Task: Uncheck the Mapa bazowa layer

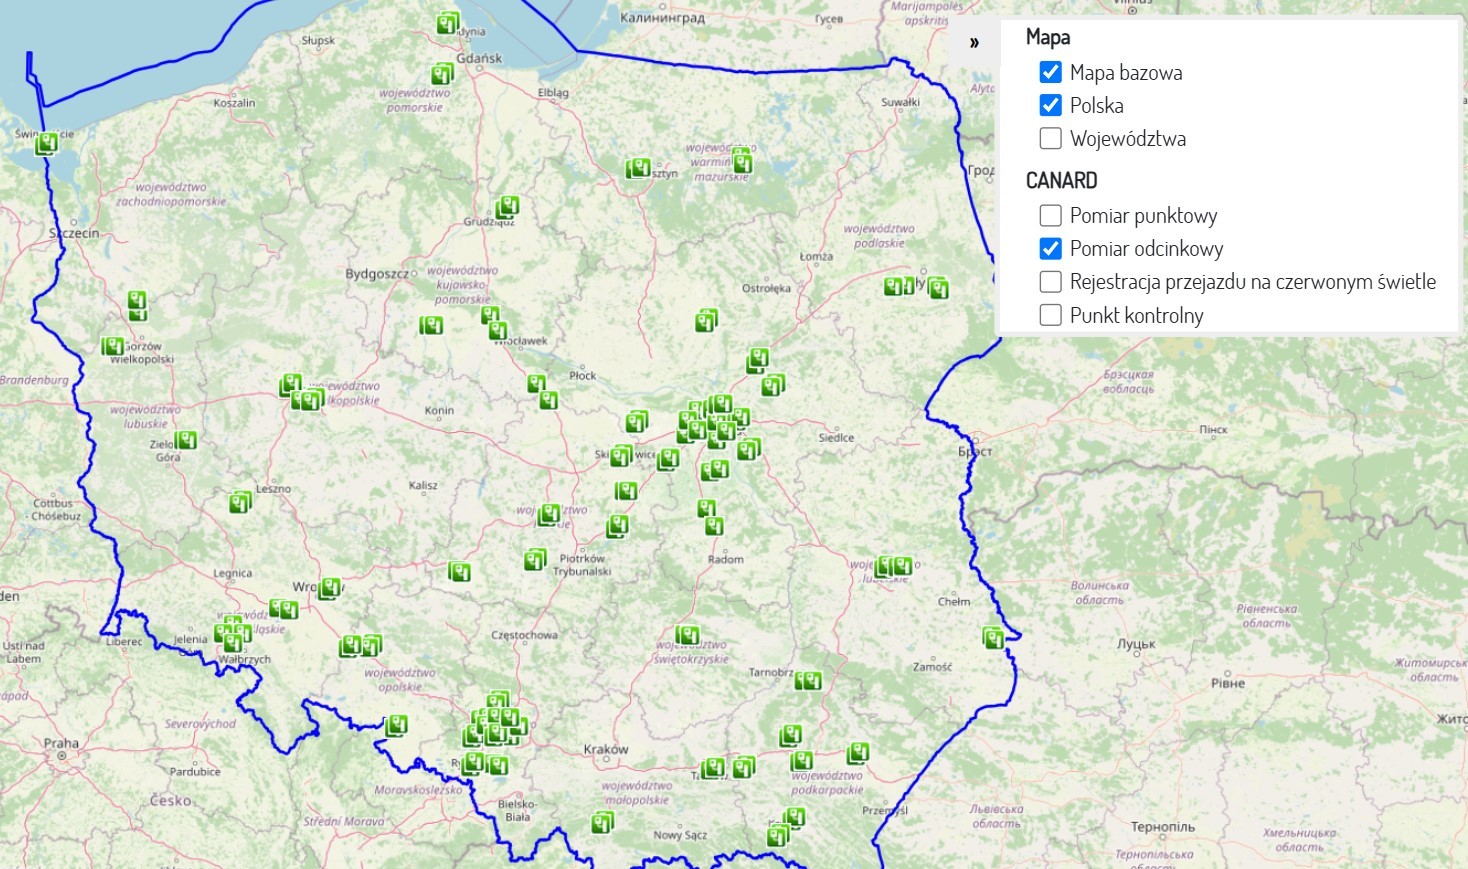Action: [1050, 72]
